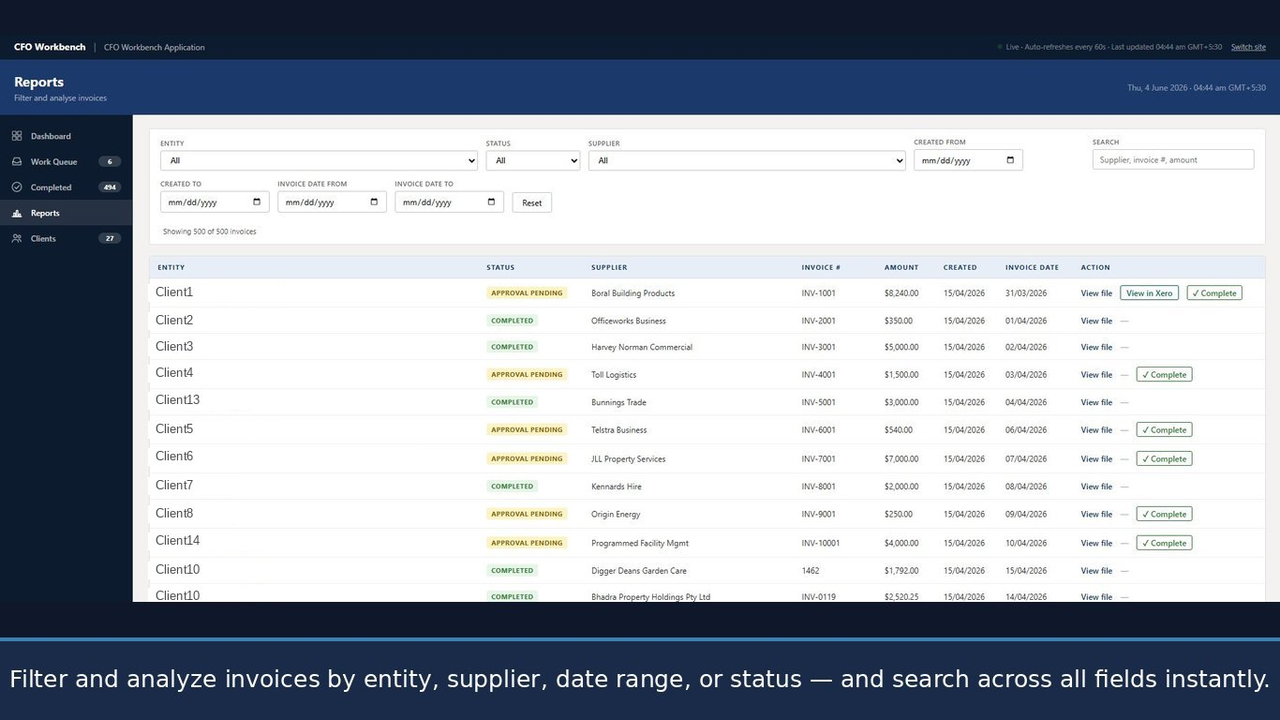Click the Clients people icon
Viewport: 1280px width, 720px height.
(17, 238)
